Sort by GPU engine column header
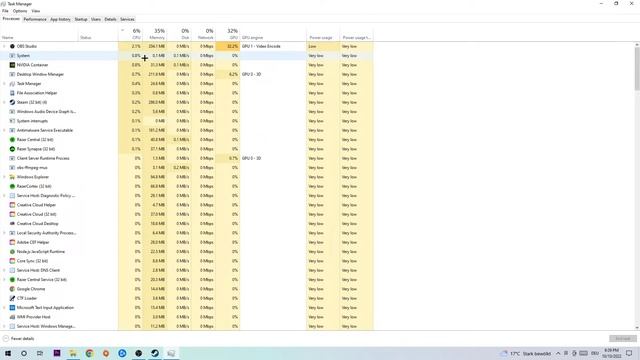 click(x=273, y=34)
